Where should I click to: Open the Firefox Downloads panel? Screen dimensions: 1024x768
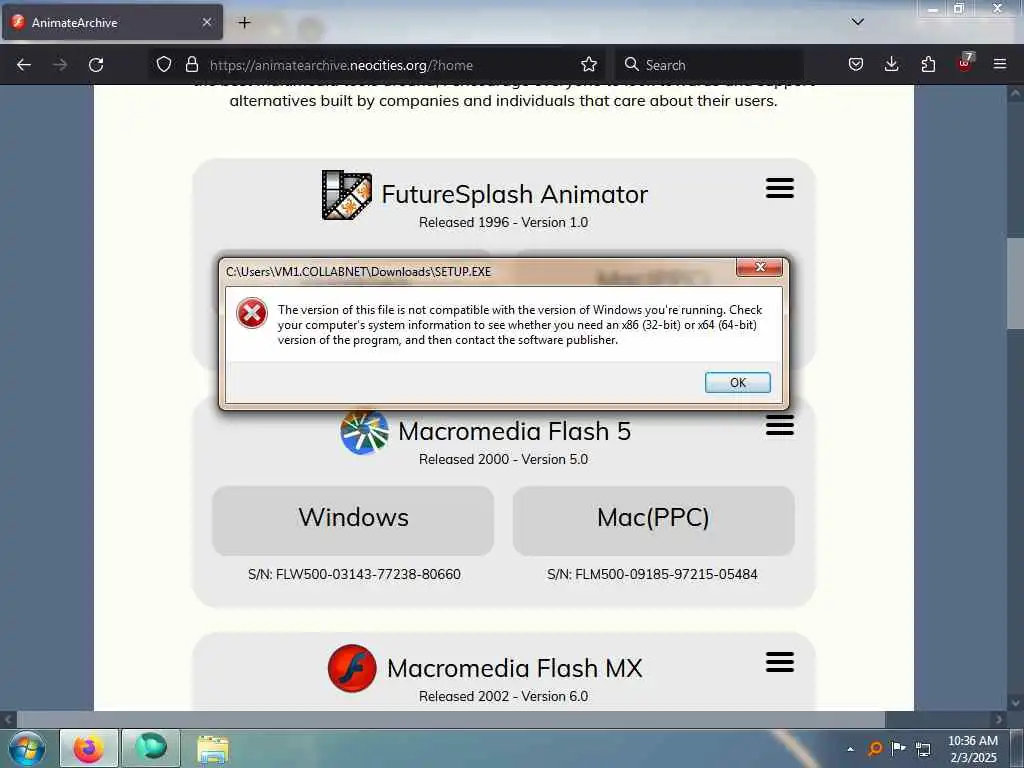point(891,65)
